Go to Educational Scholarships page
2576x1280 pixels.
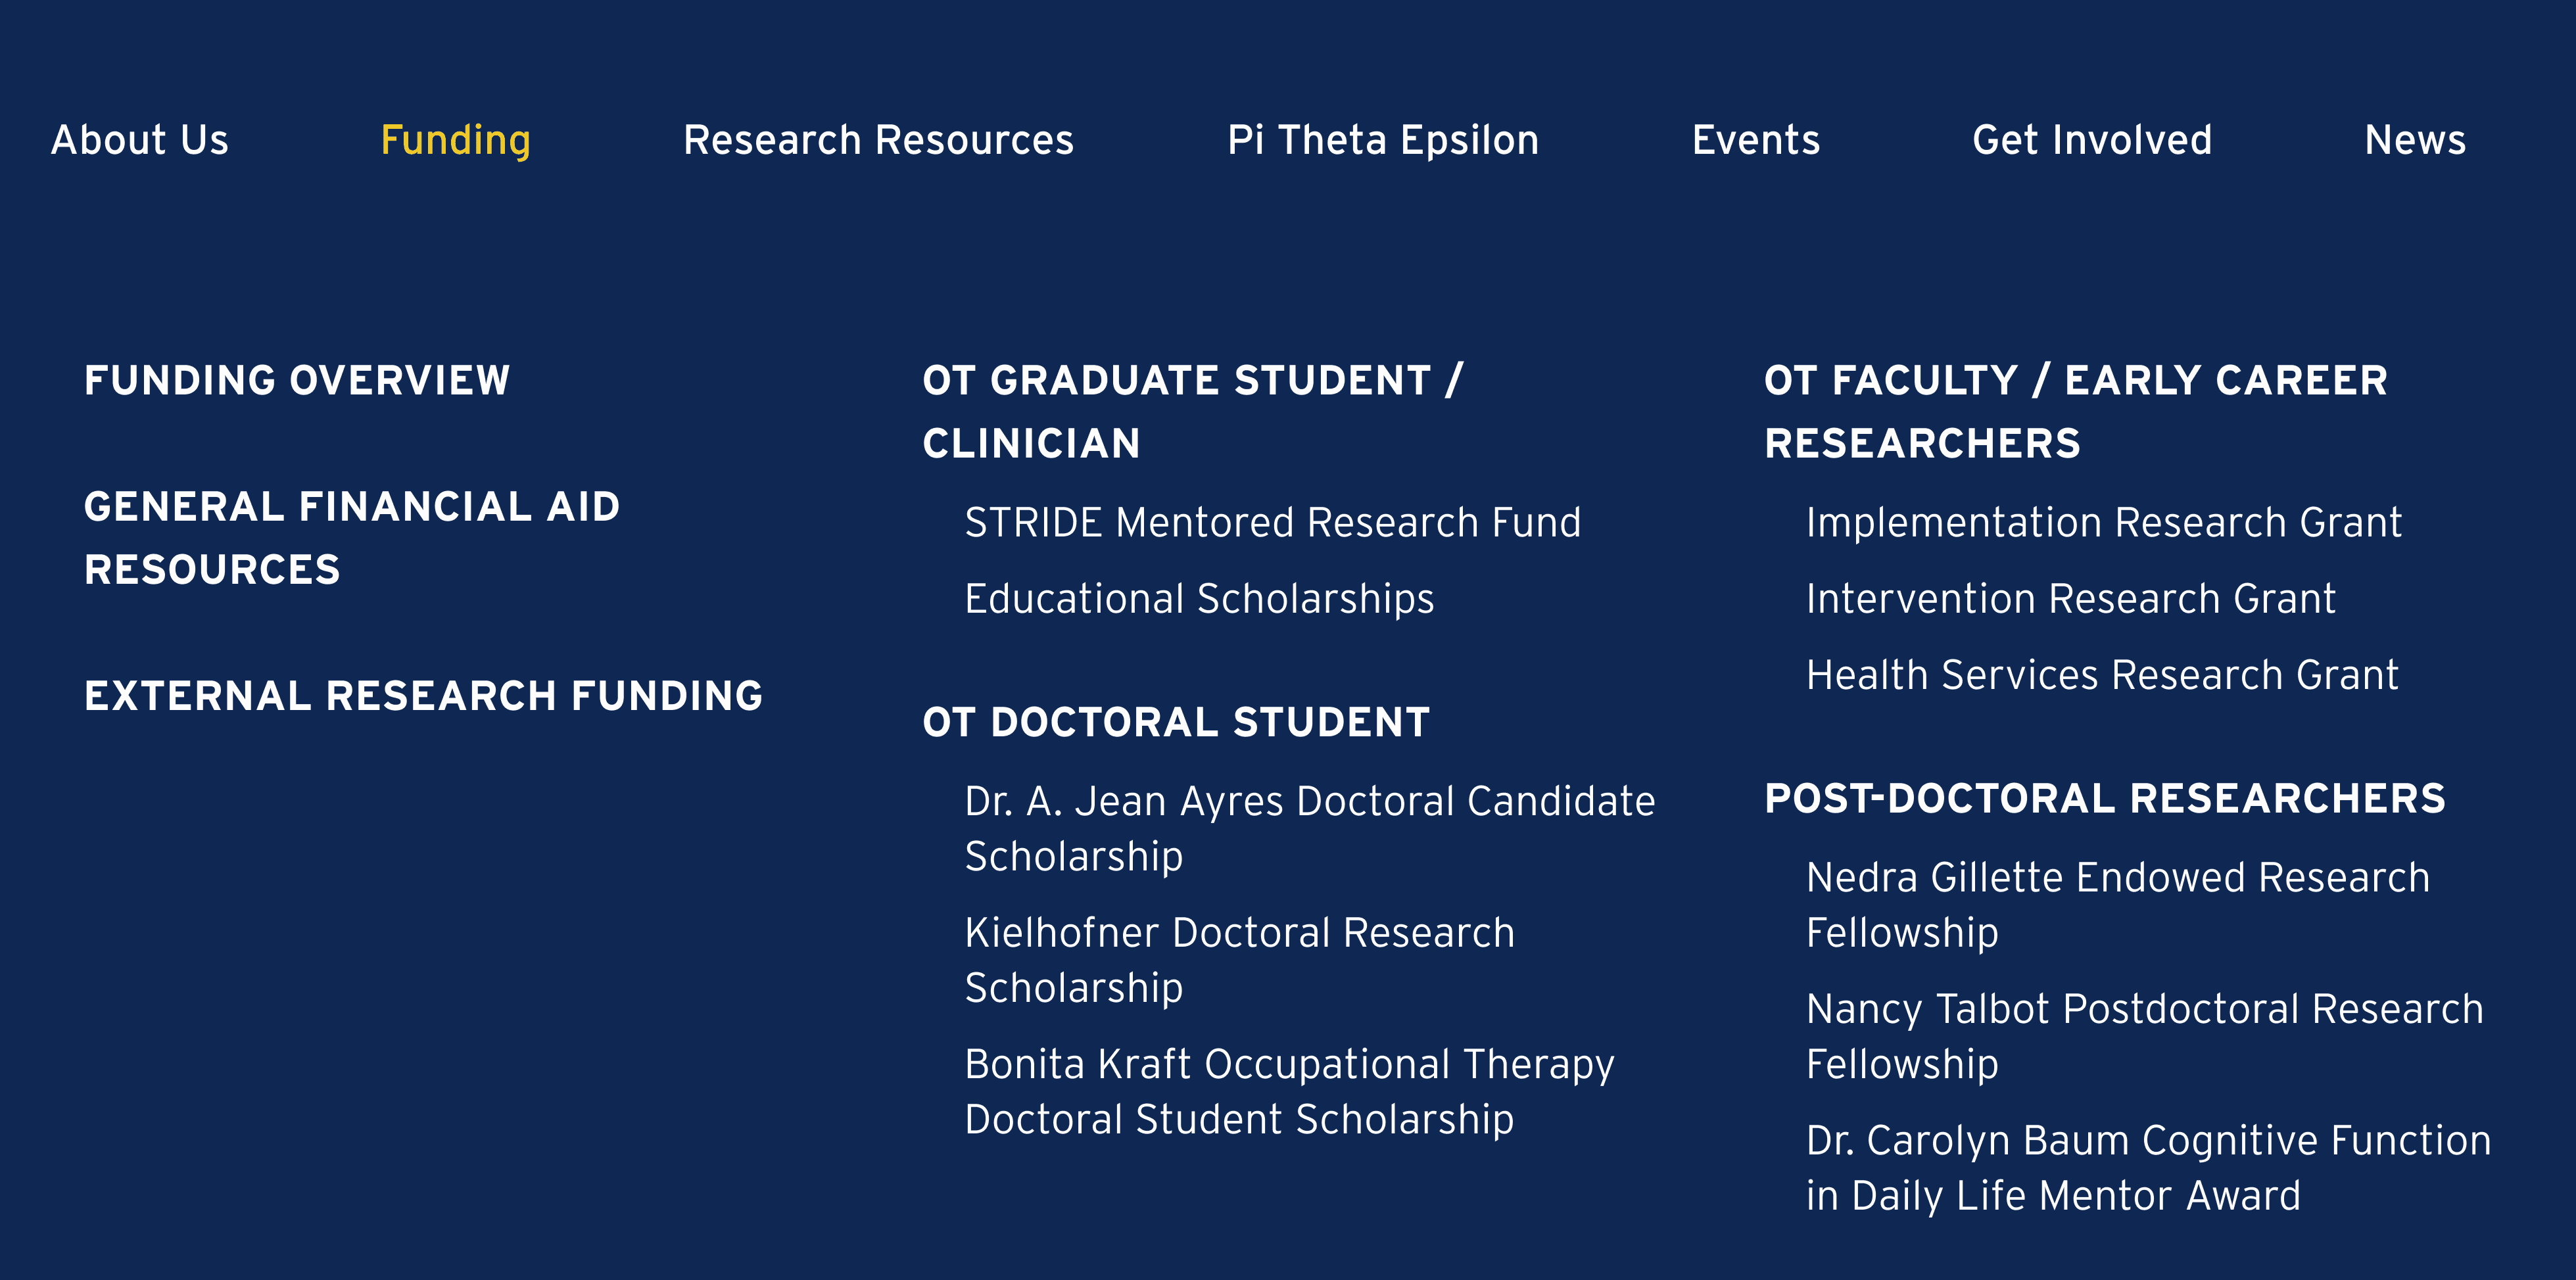[x=1199, y=600]
